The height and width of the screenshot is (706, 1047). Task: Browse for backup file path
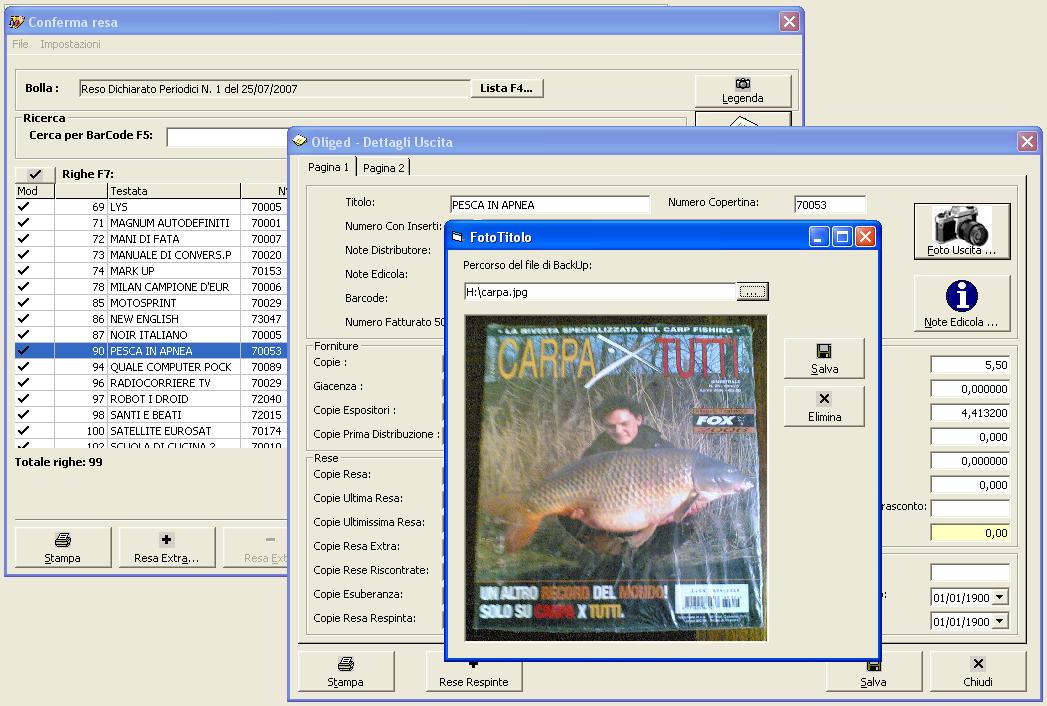753,292
